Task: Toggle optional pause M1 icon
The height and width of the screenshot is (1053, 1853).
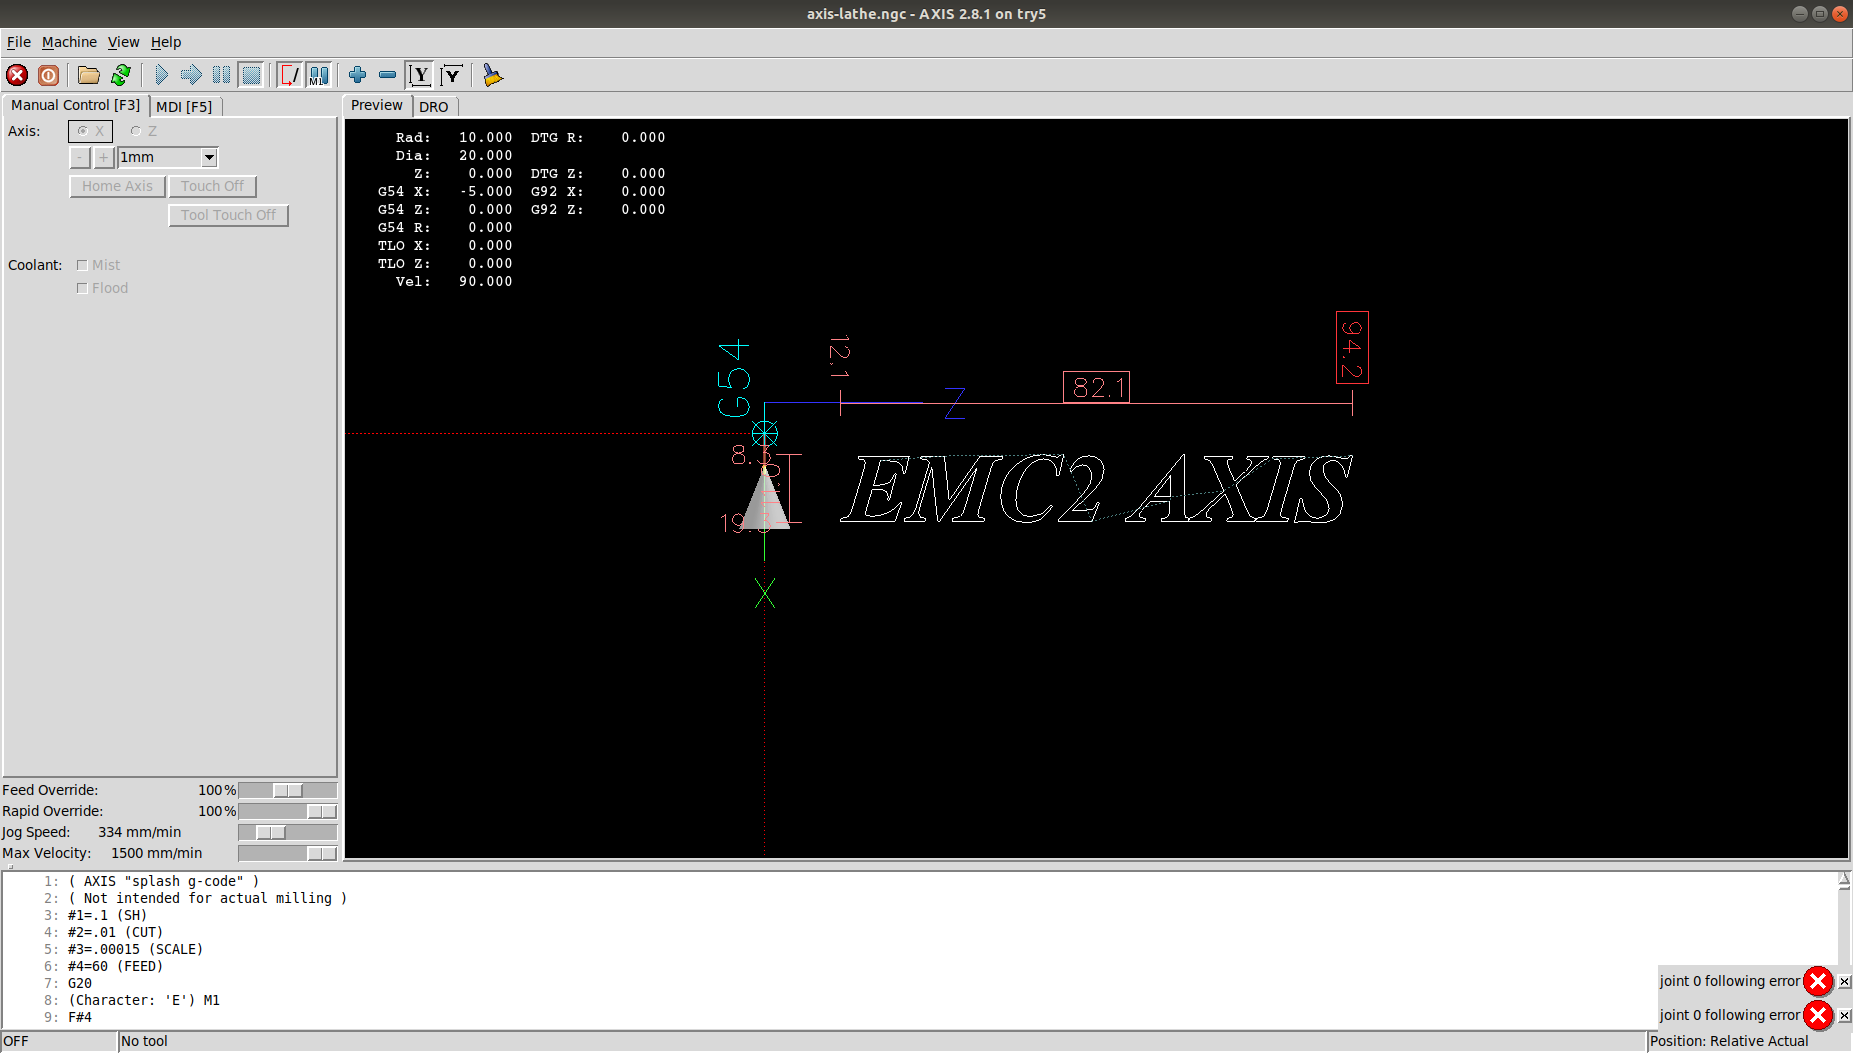Action: (319, 75)
